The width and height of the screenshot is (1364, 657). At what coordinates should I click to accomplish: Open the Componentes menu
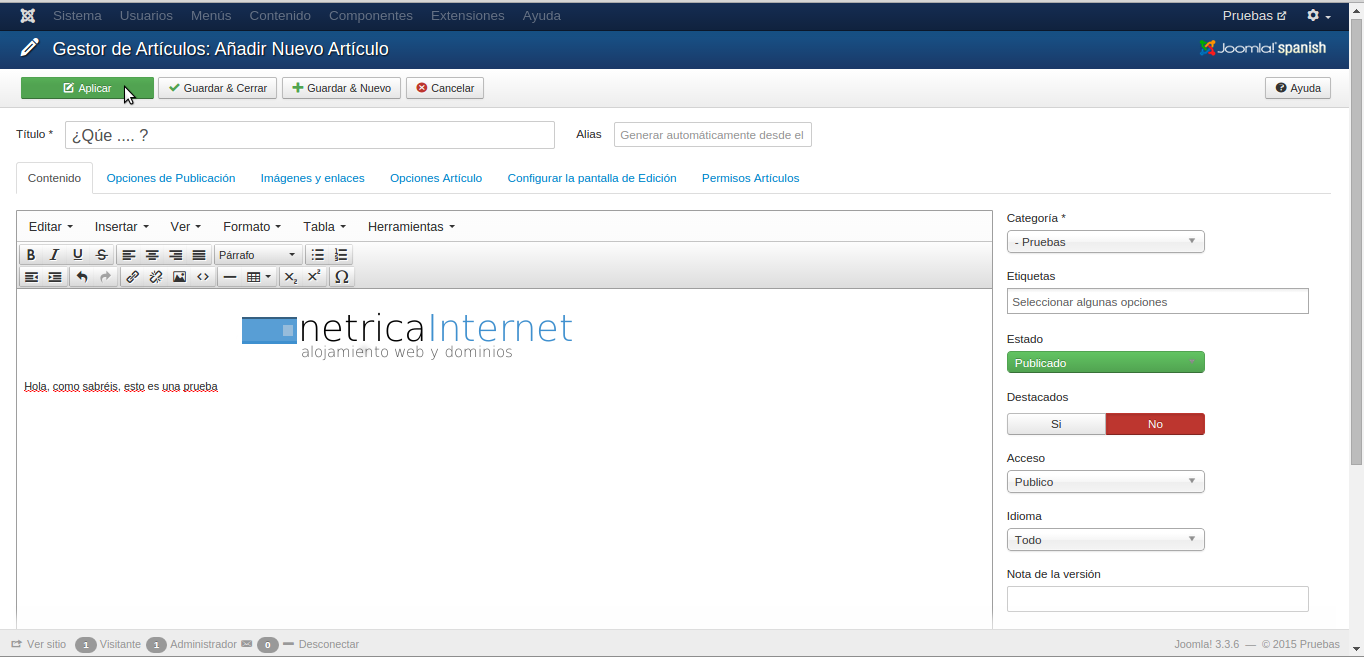(371, 16)
